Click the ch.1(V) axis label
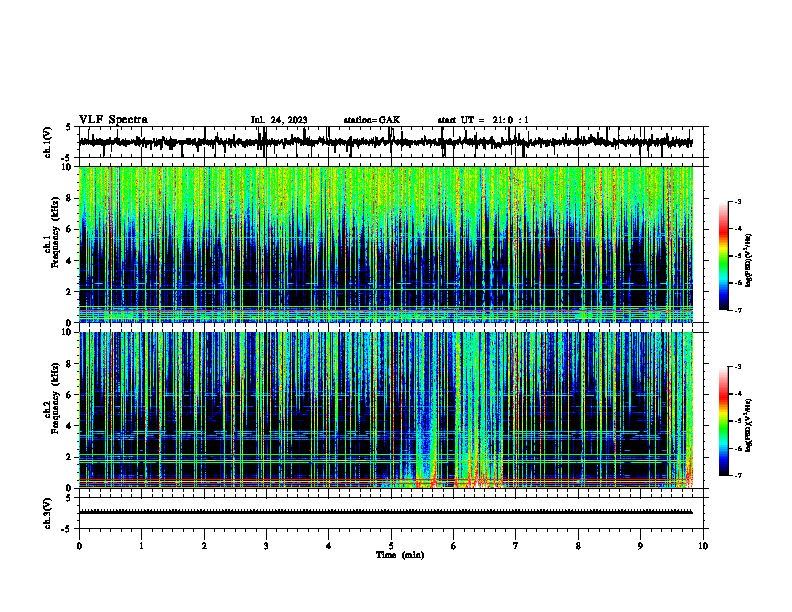This screenshot has width=792, height=612. [48, 142]
